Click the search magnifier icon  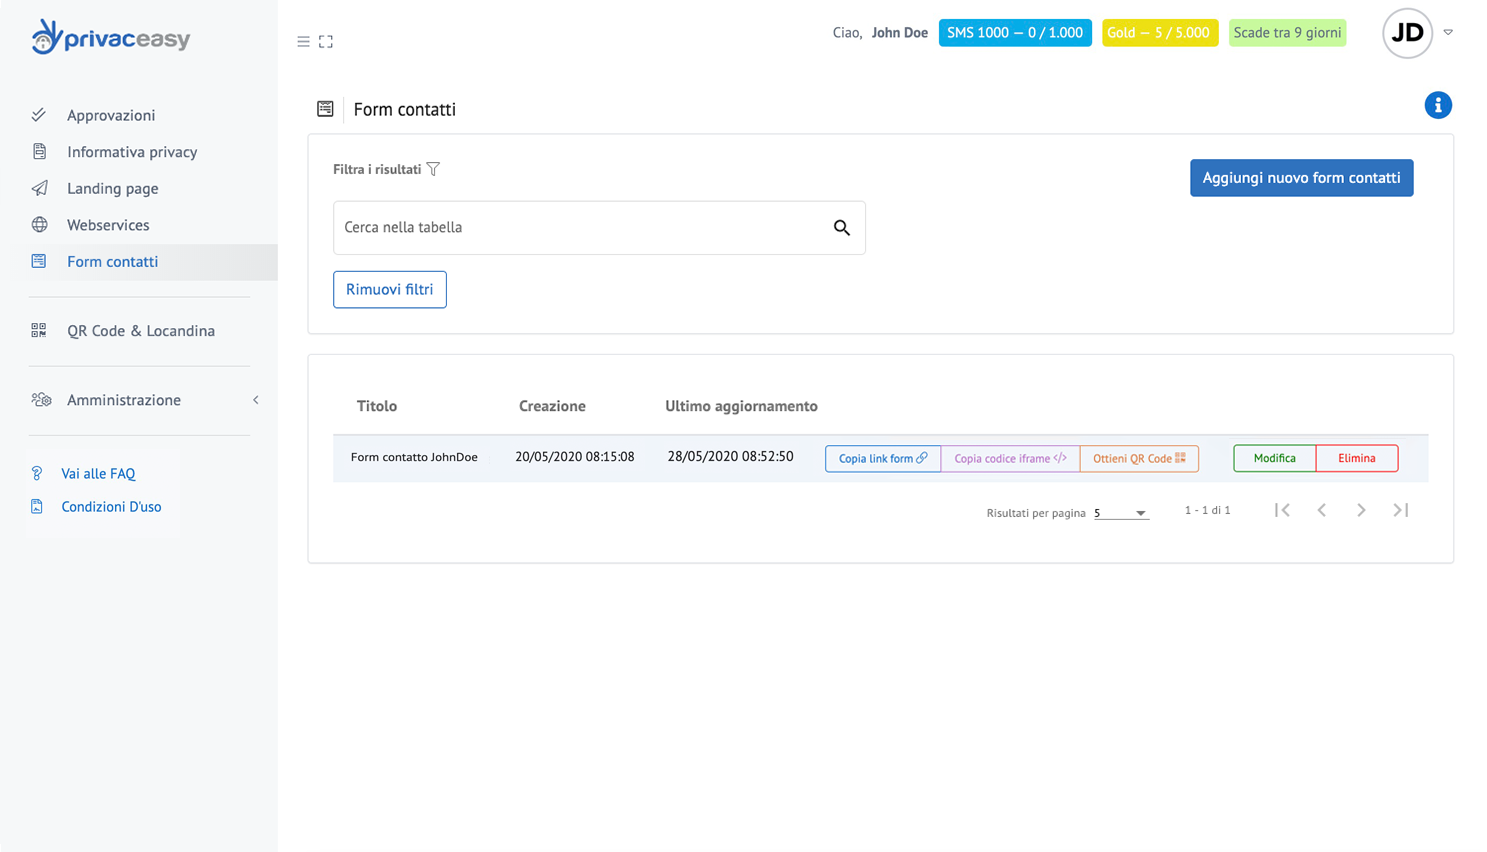(x=841, y=228)
